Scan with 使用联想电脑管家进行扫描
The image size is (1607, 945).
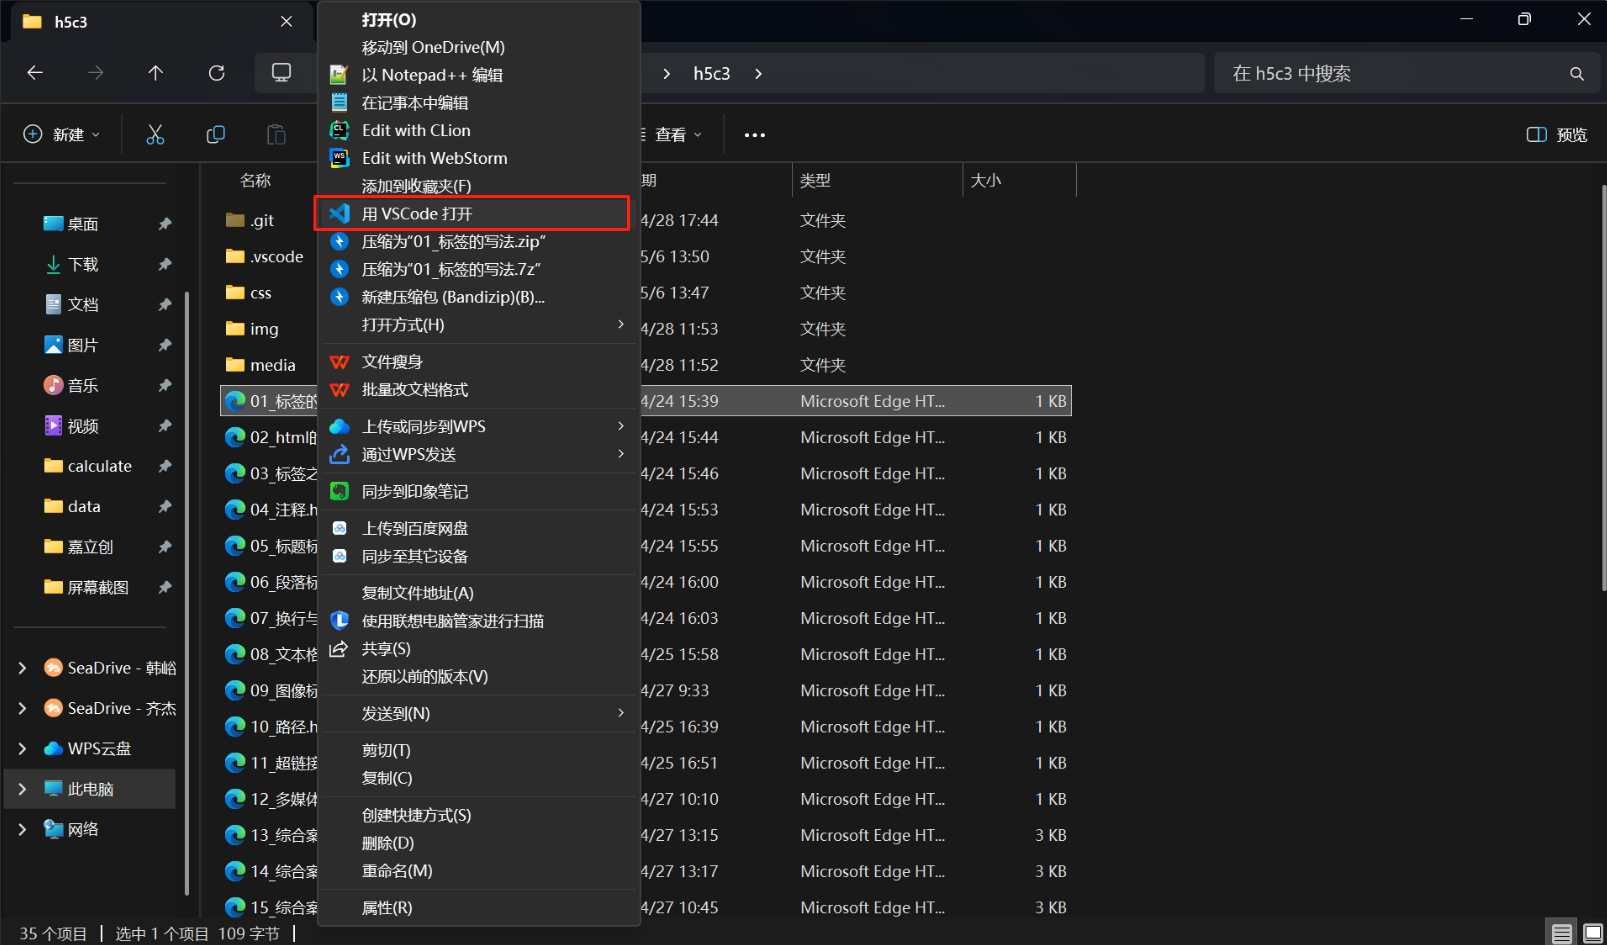[x=478, y=621]
